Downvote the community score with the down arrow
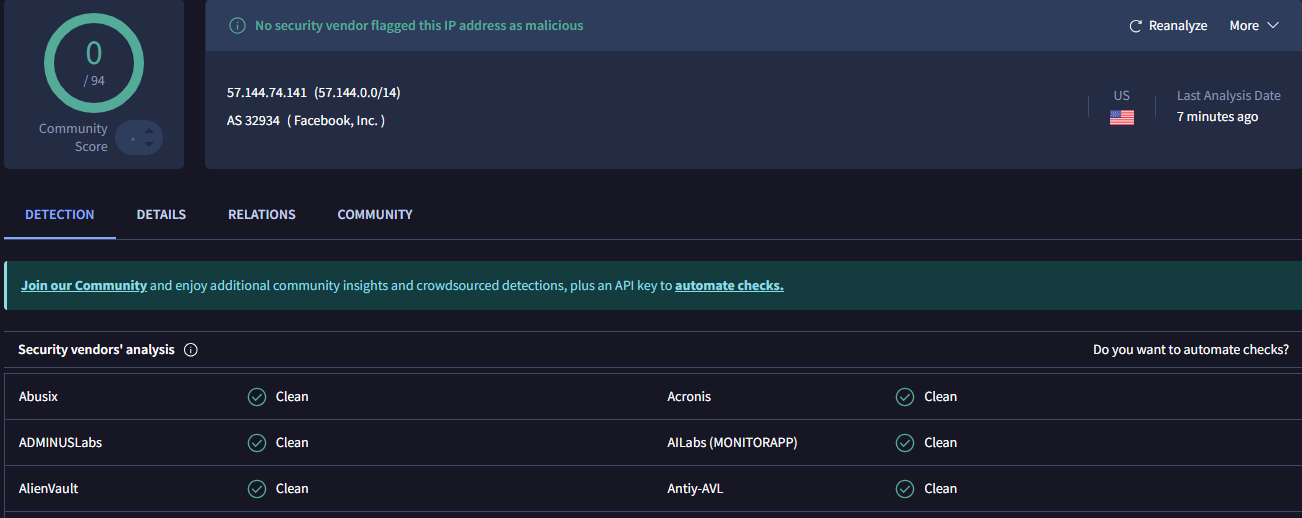 point(149,145)
